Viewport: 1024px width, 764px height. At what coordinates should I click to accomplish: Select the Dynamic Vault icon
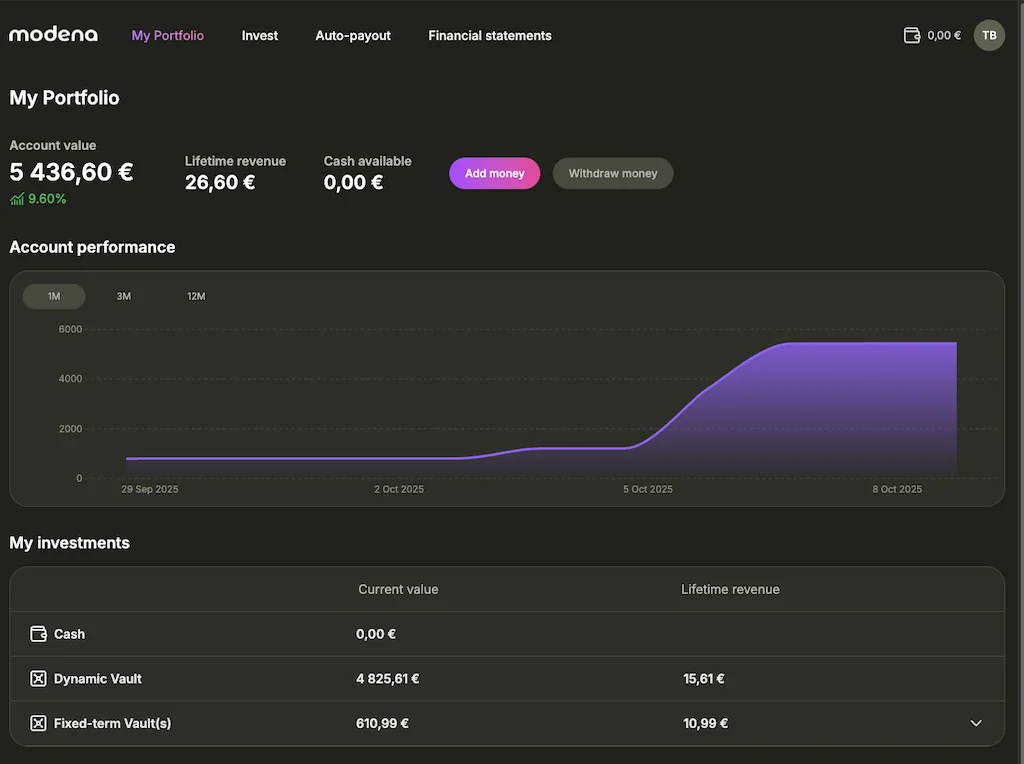[38, 678]
